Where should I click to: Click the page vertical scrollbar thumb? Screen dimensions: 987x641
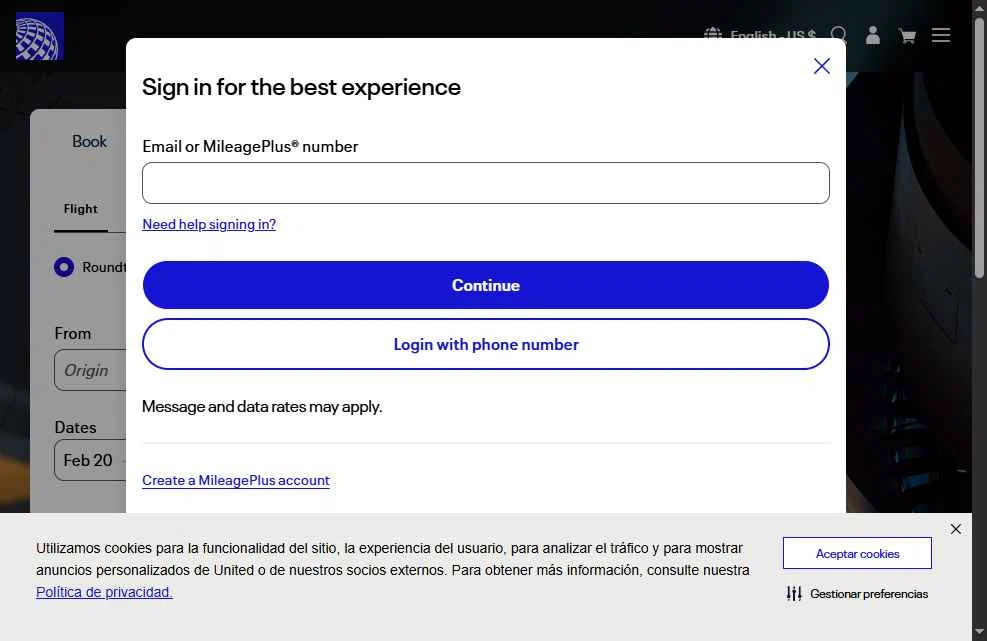coord(979,148)
